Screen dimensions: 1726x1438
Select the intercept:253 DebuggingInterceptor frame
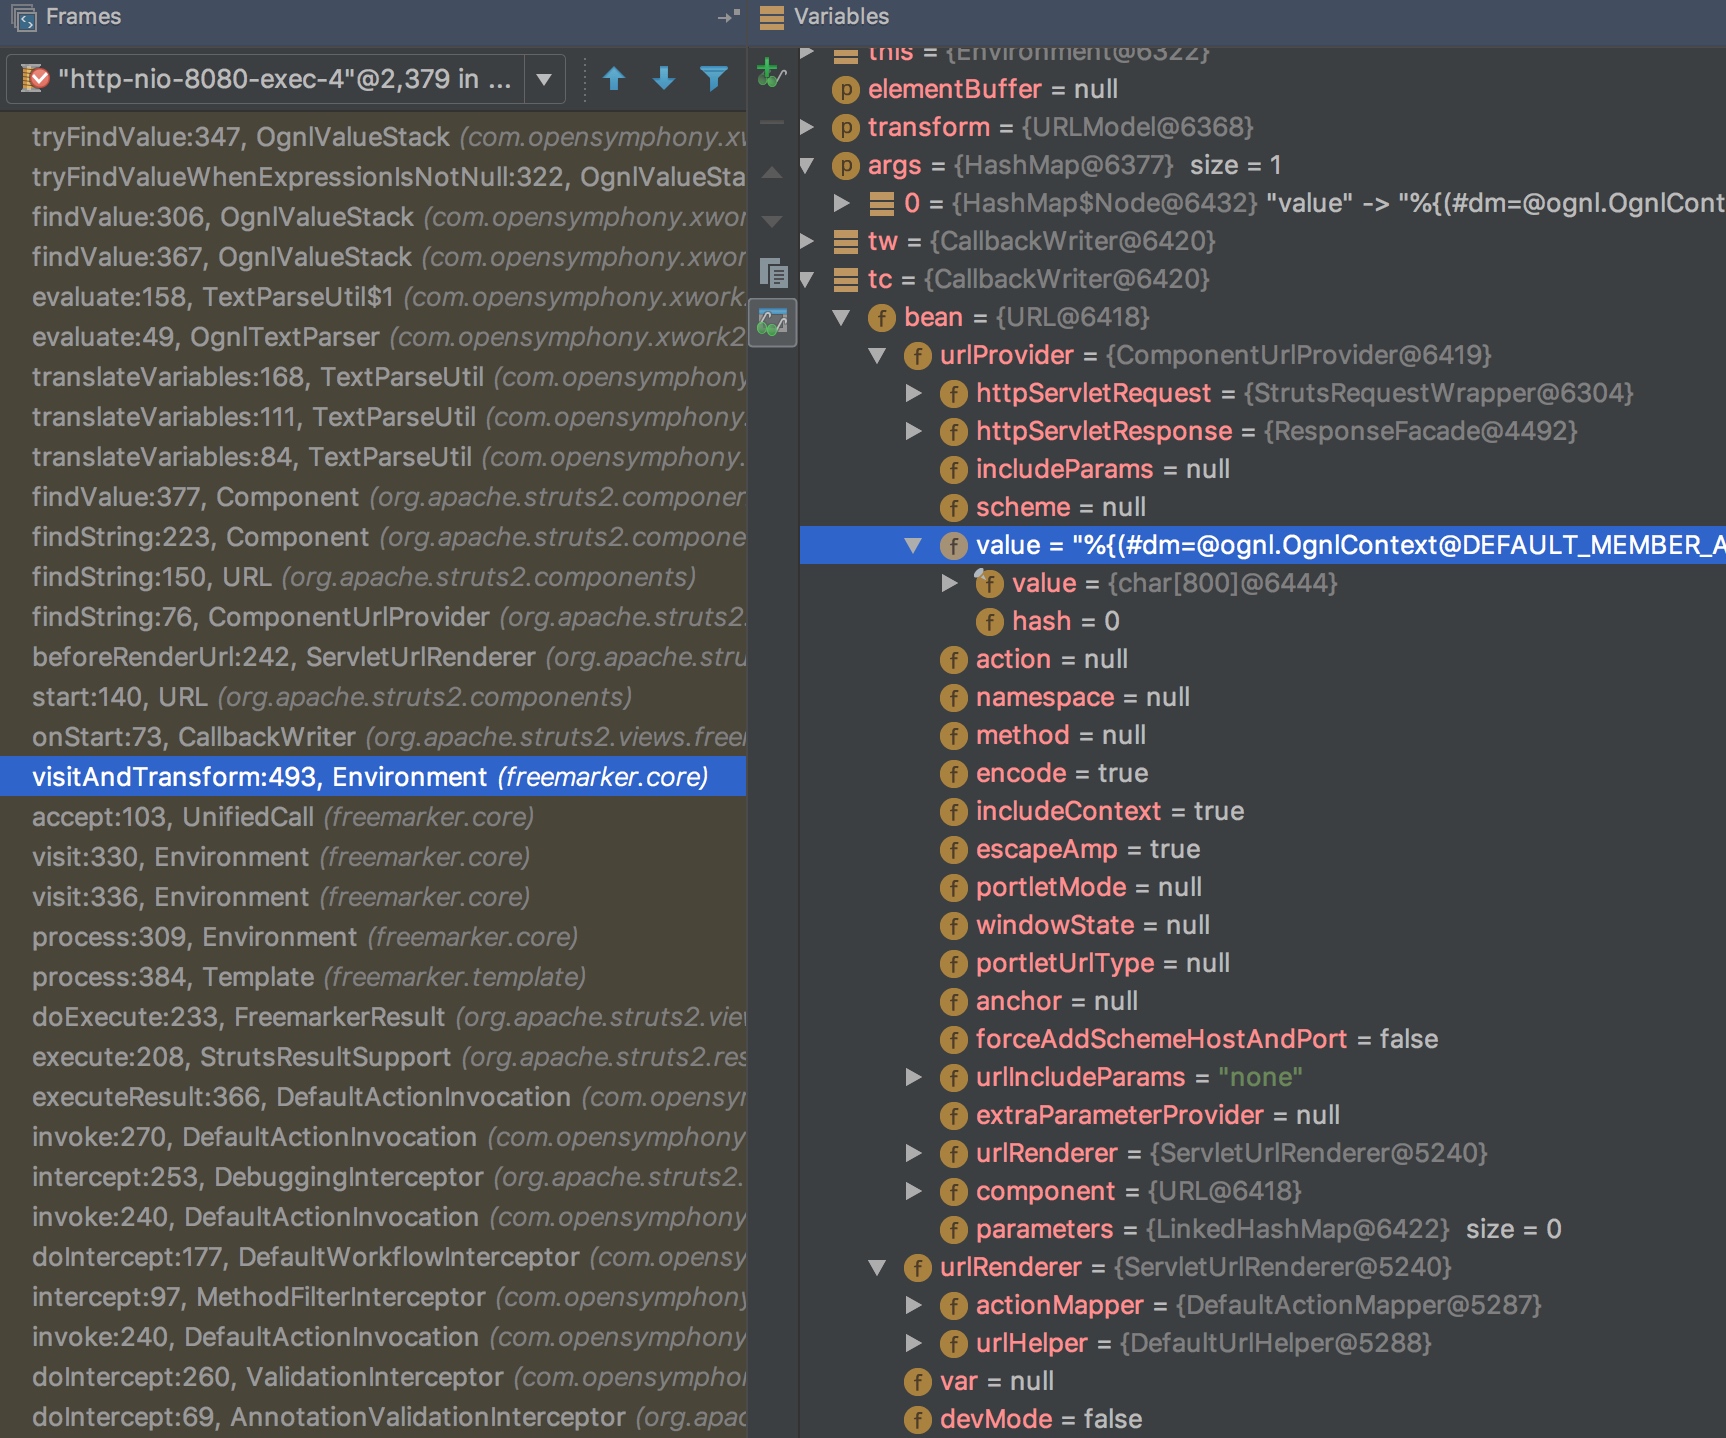pos(373,1177)
